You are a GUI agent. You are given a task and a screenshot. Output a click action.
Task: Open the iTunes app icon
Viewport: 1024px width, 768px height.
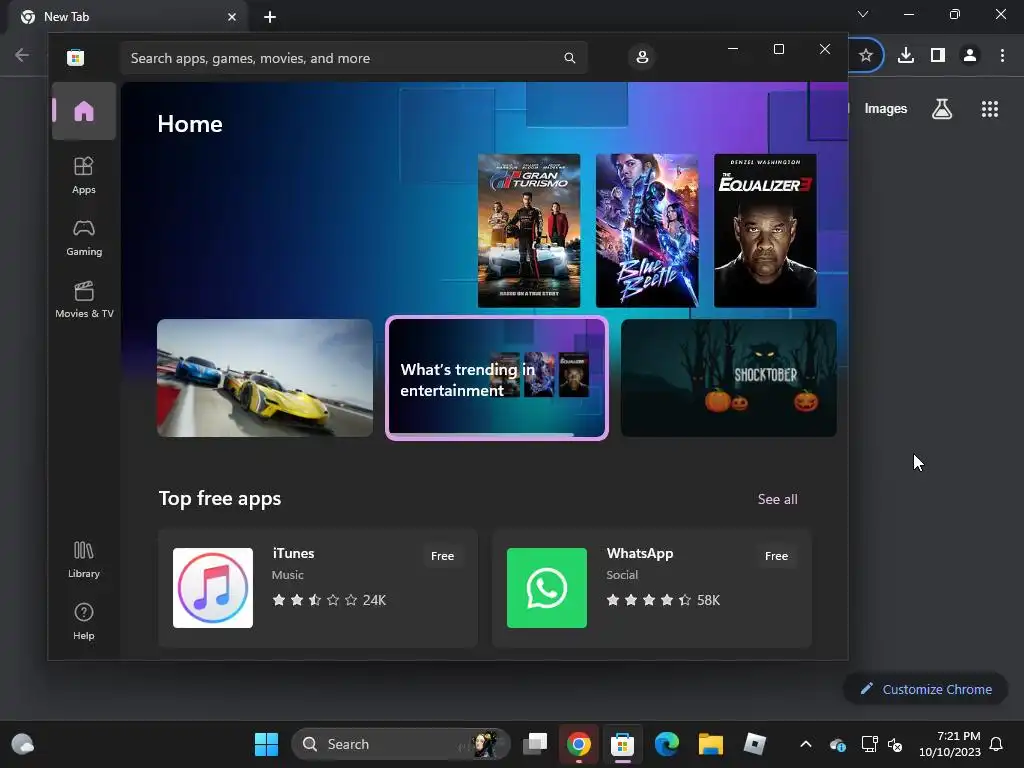(213, 588)
